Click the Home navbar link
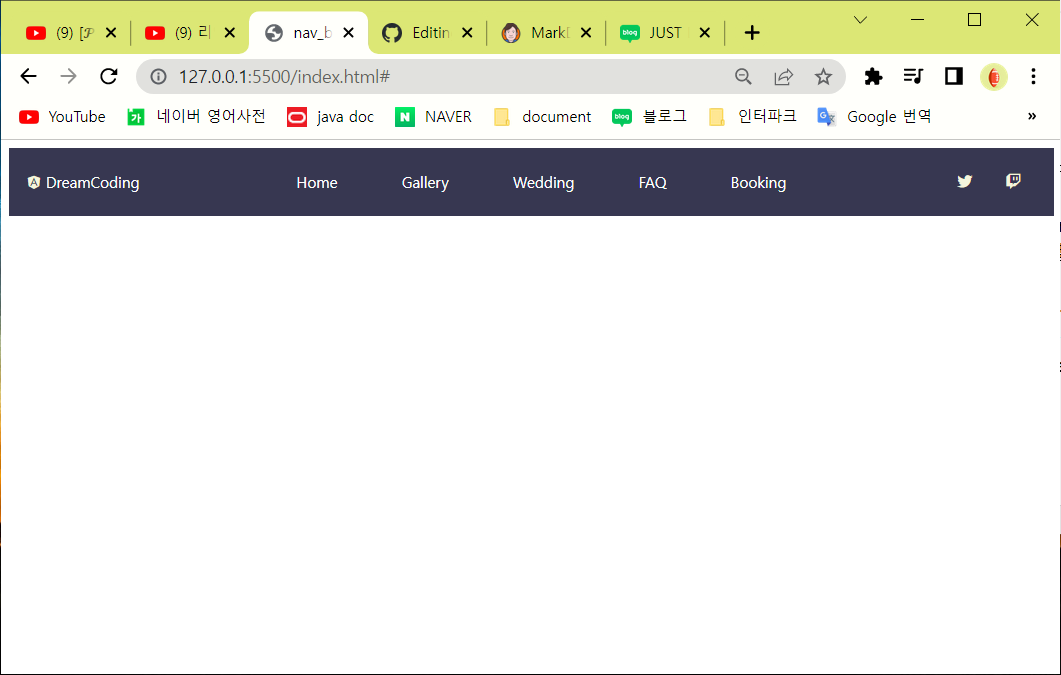The width and height of the screenshot is (1061, 675). point(317,183)
